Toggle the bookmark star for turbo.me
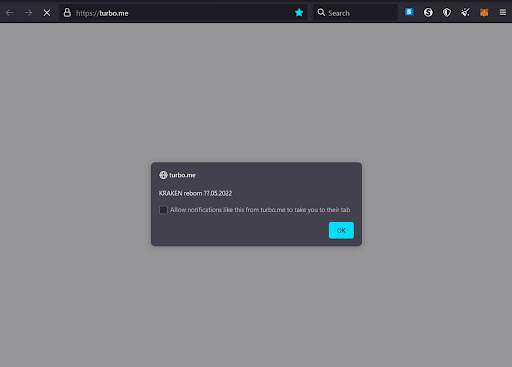The image size is (512, 367). (x=299, y=13)
